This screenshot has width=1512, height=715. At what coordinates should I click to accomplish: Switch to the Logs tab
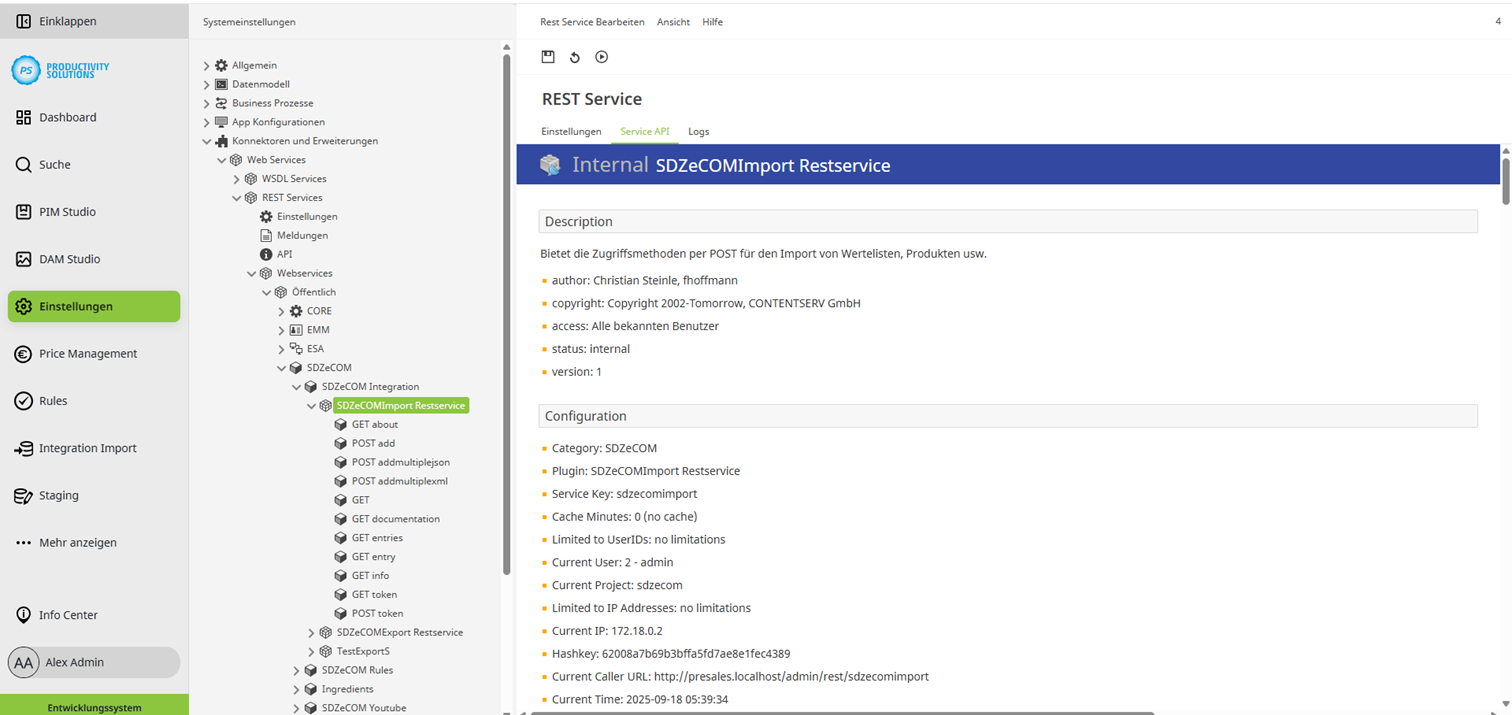pyautogui.click(x=698, y=131)
